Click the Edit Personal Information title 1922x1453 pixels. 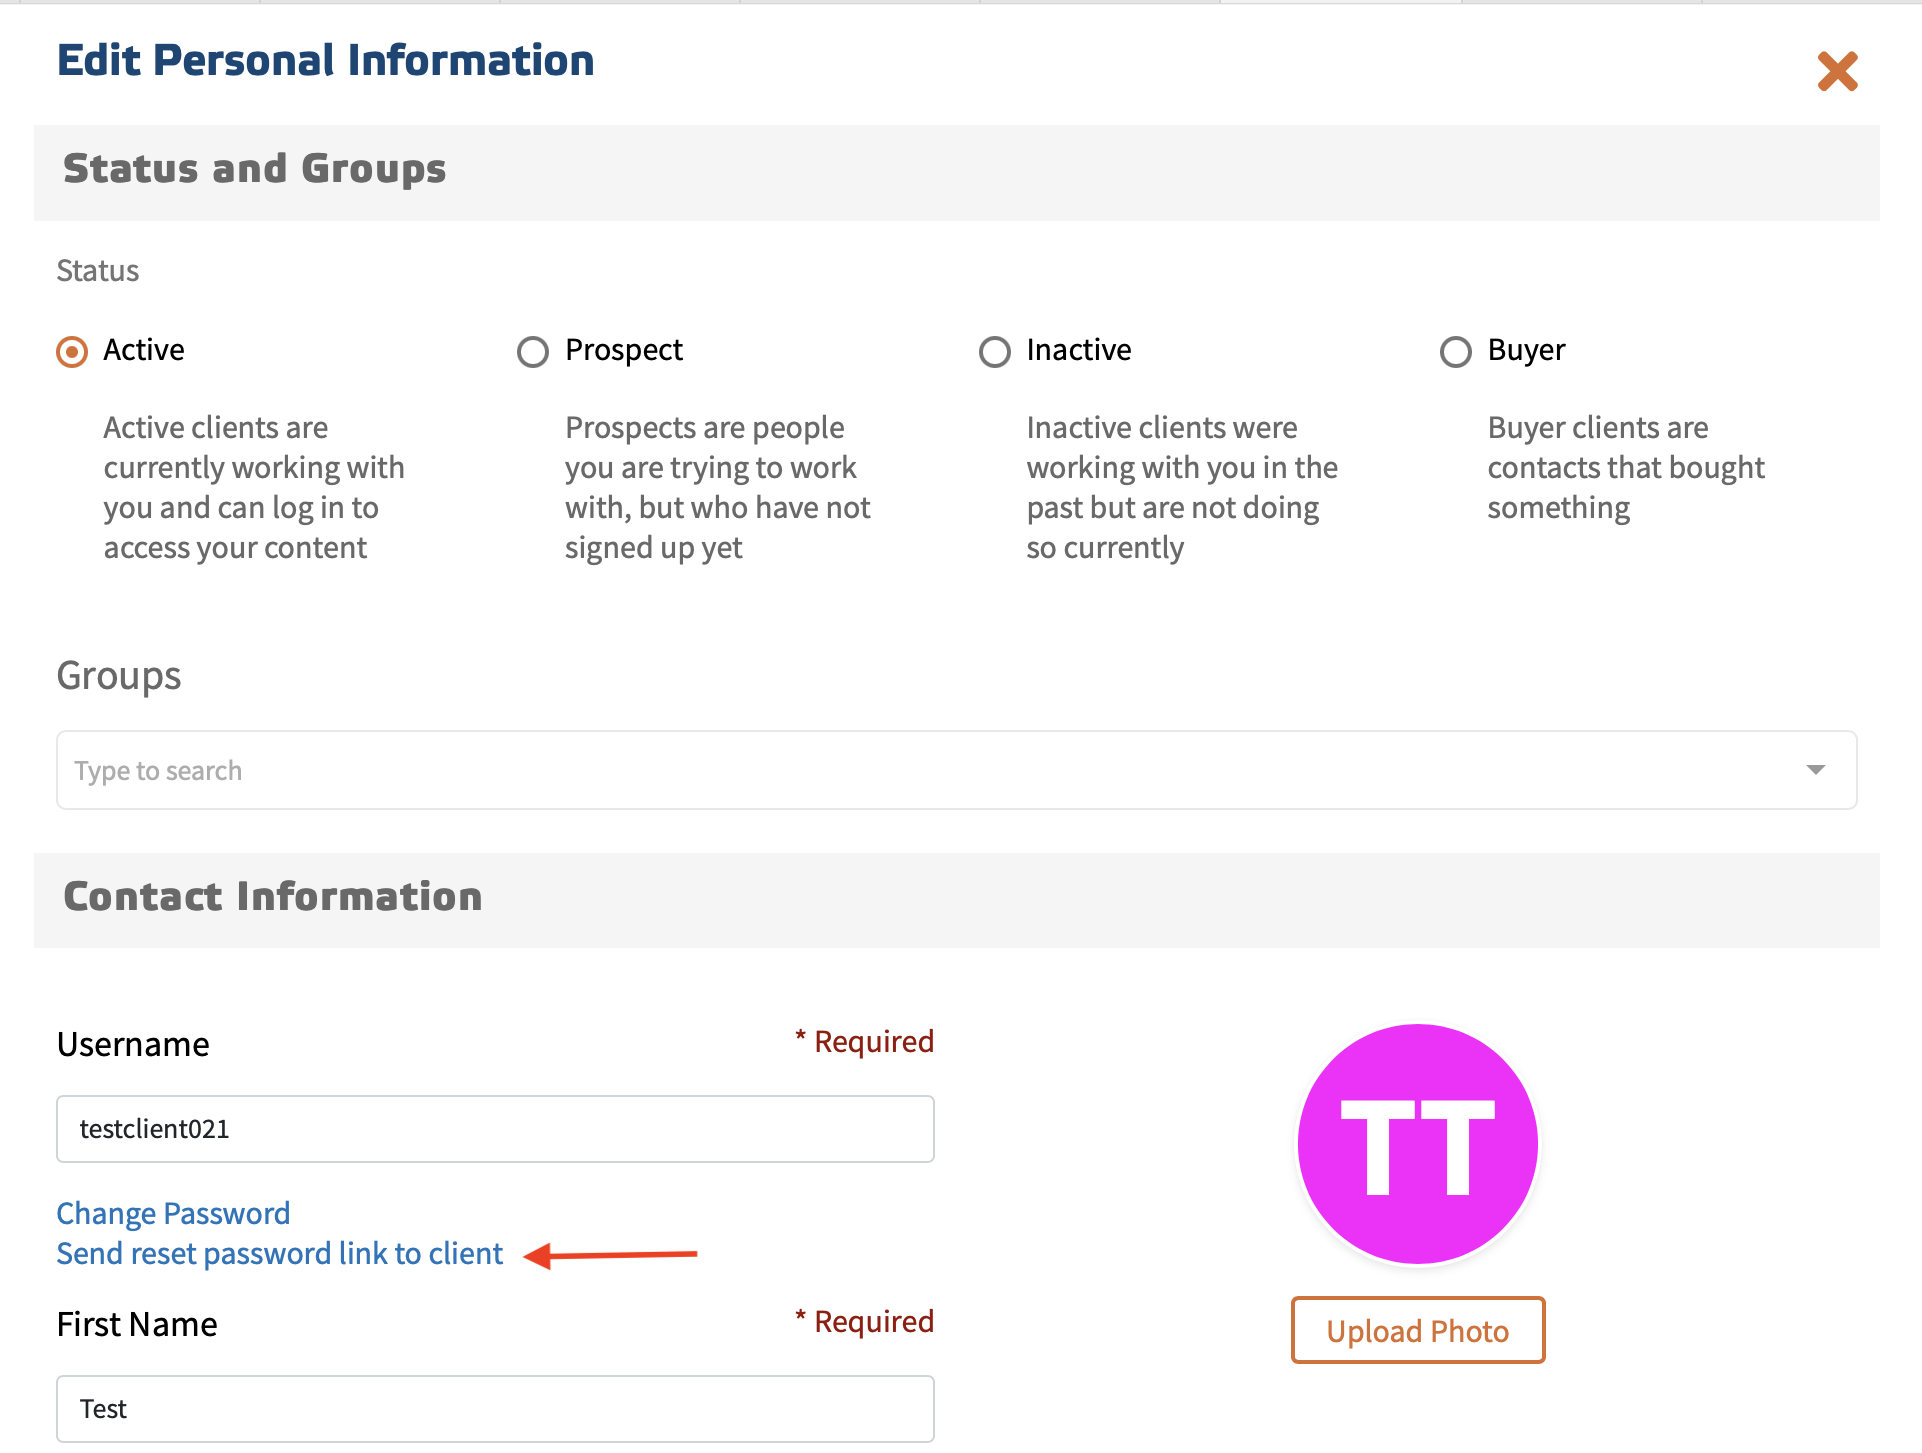[326, 61]
